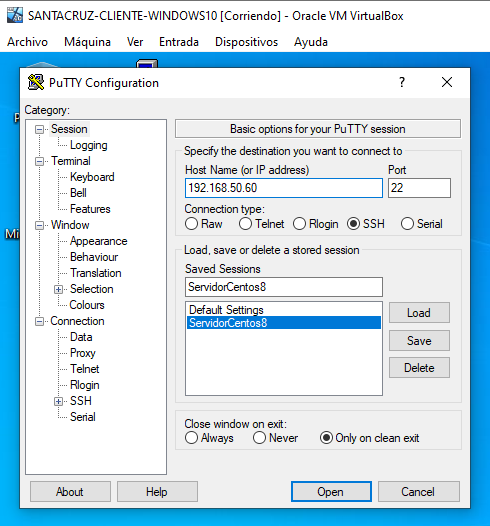
Task: Click the Host Name input field
Action: [x=284, y=188]
